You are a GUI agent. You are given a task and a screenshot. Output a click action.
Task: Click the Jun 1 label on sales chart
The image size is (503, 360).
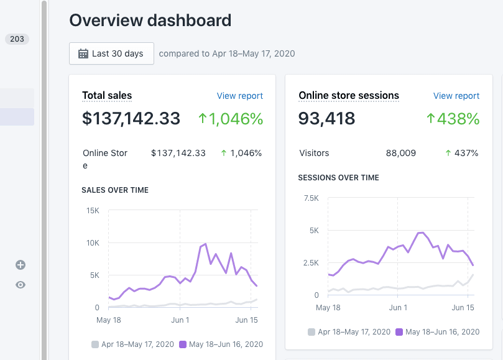click(180, 320)
